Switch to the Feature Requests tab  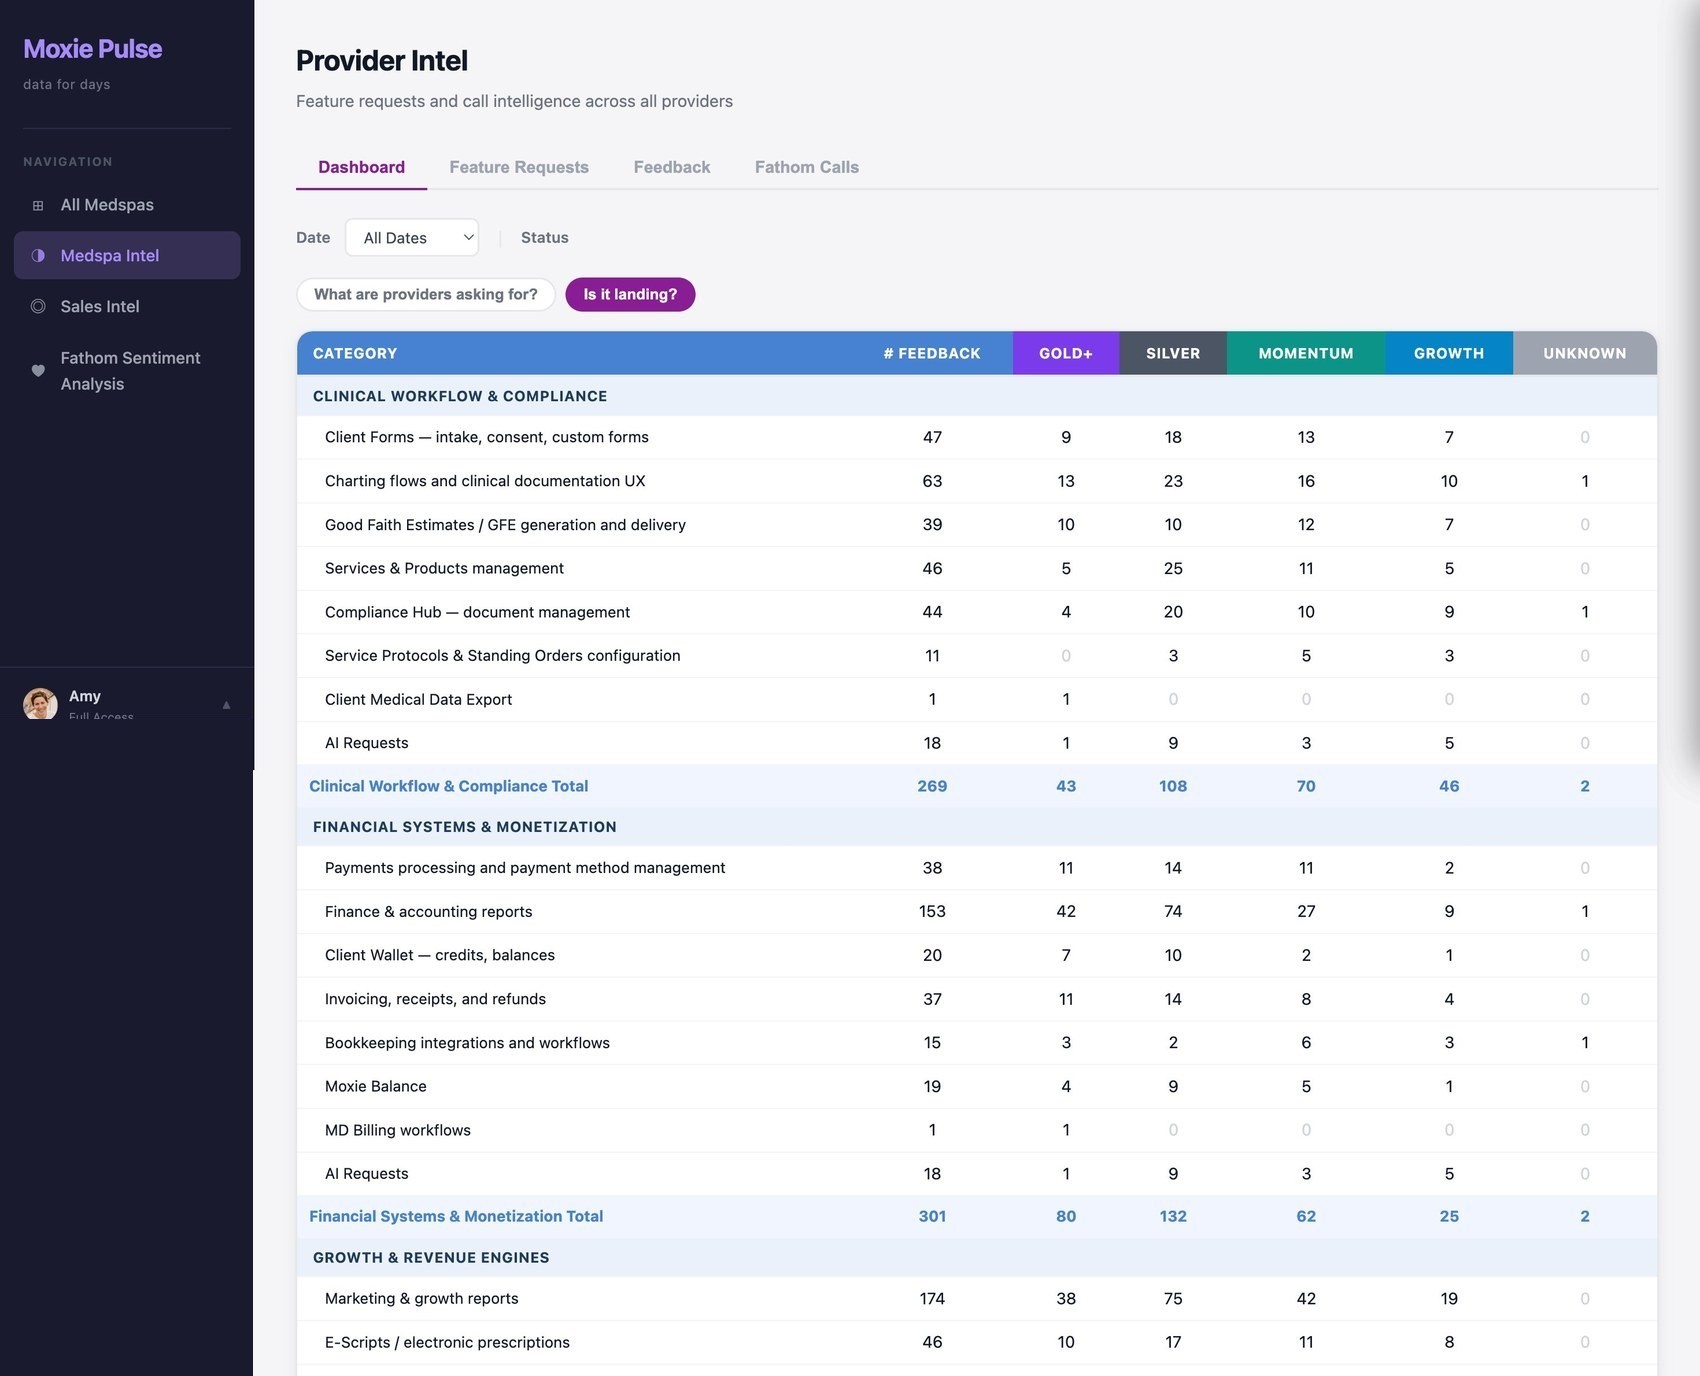tap(519, 167)
